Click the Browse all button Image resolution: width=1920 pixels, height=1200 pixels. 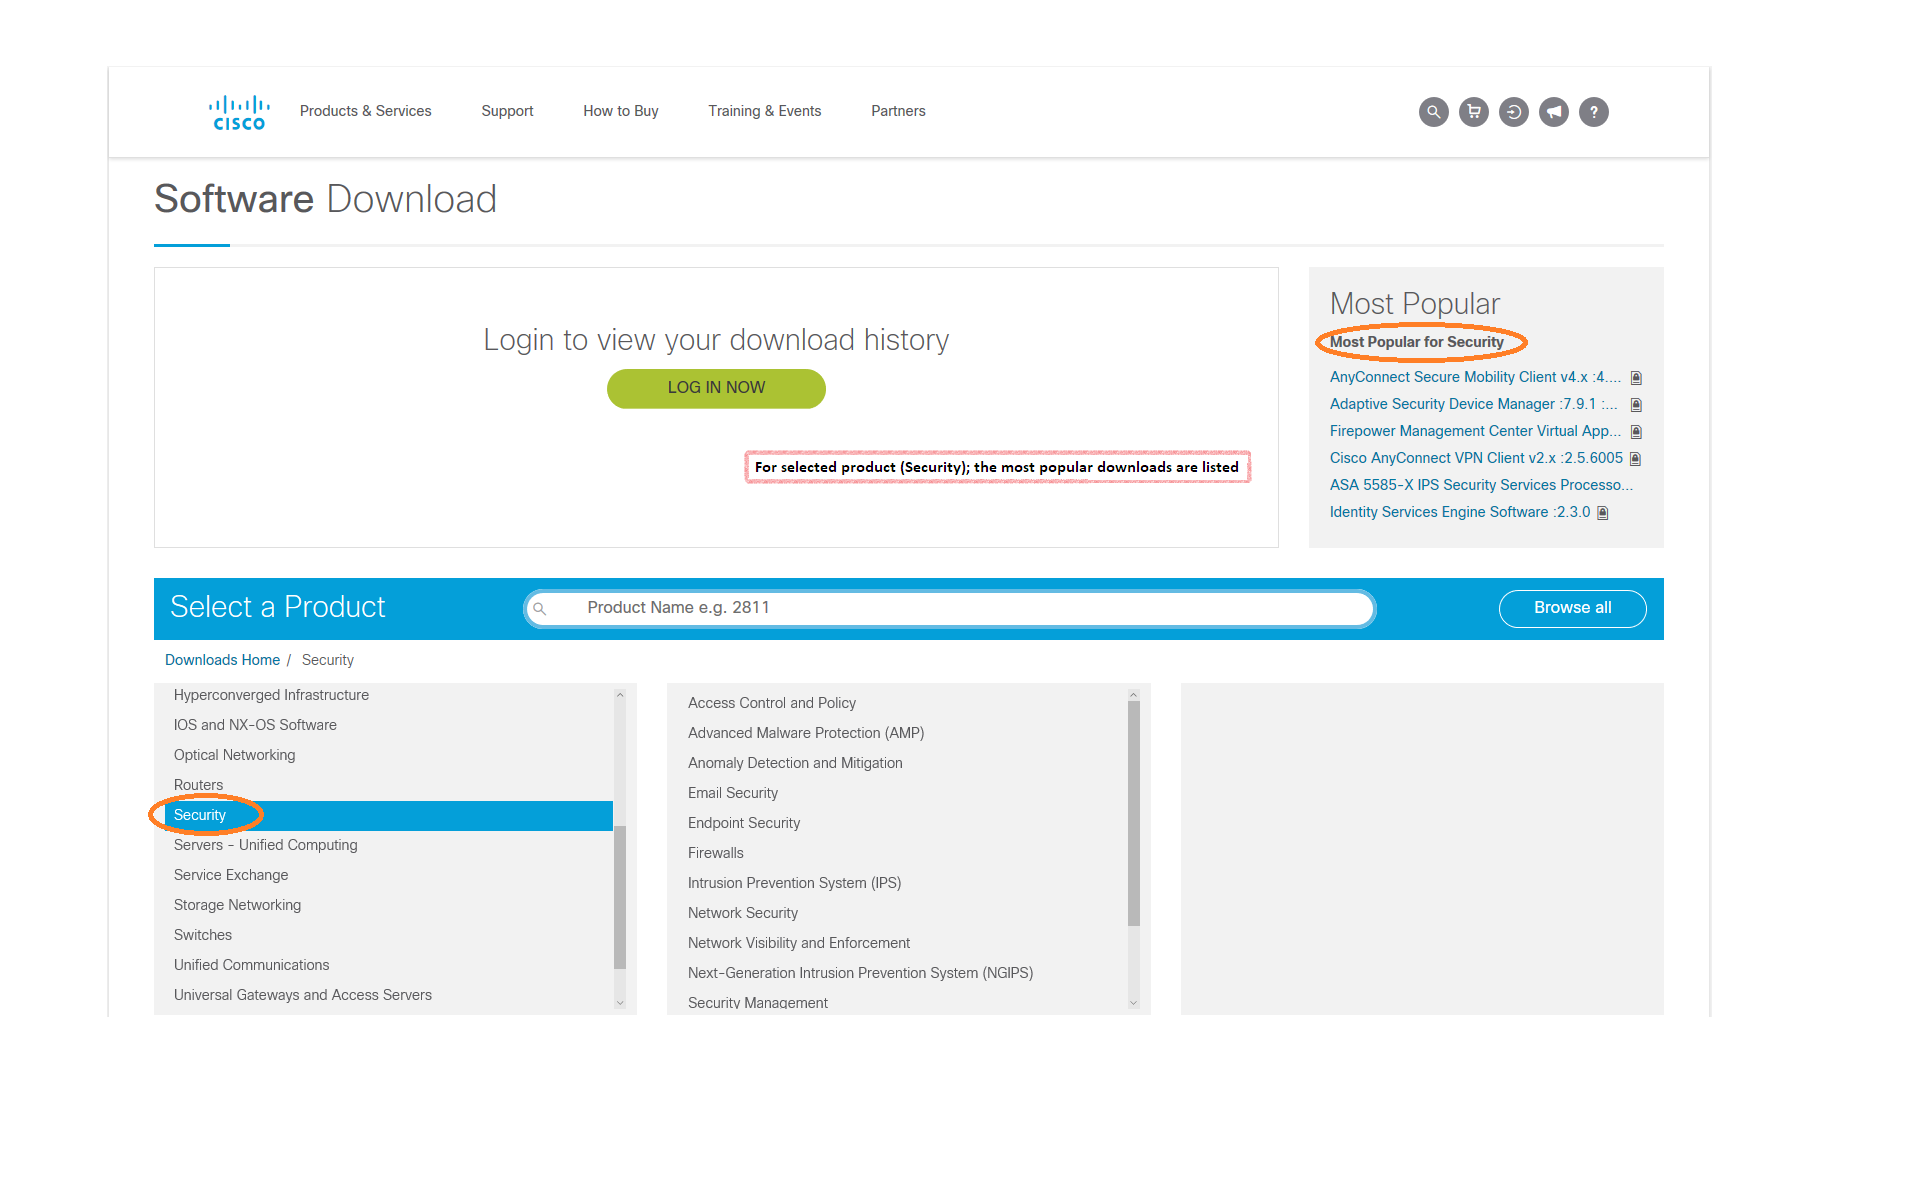(1572, 608)
